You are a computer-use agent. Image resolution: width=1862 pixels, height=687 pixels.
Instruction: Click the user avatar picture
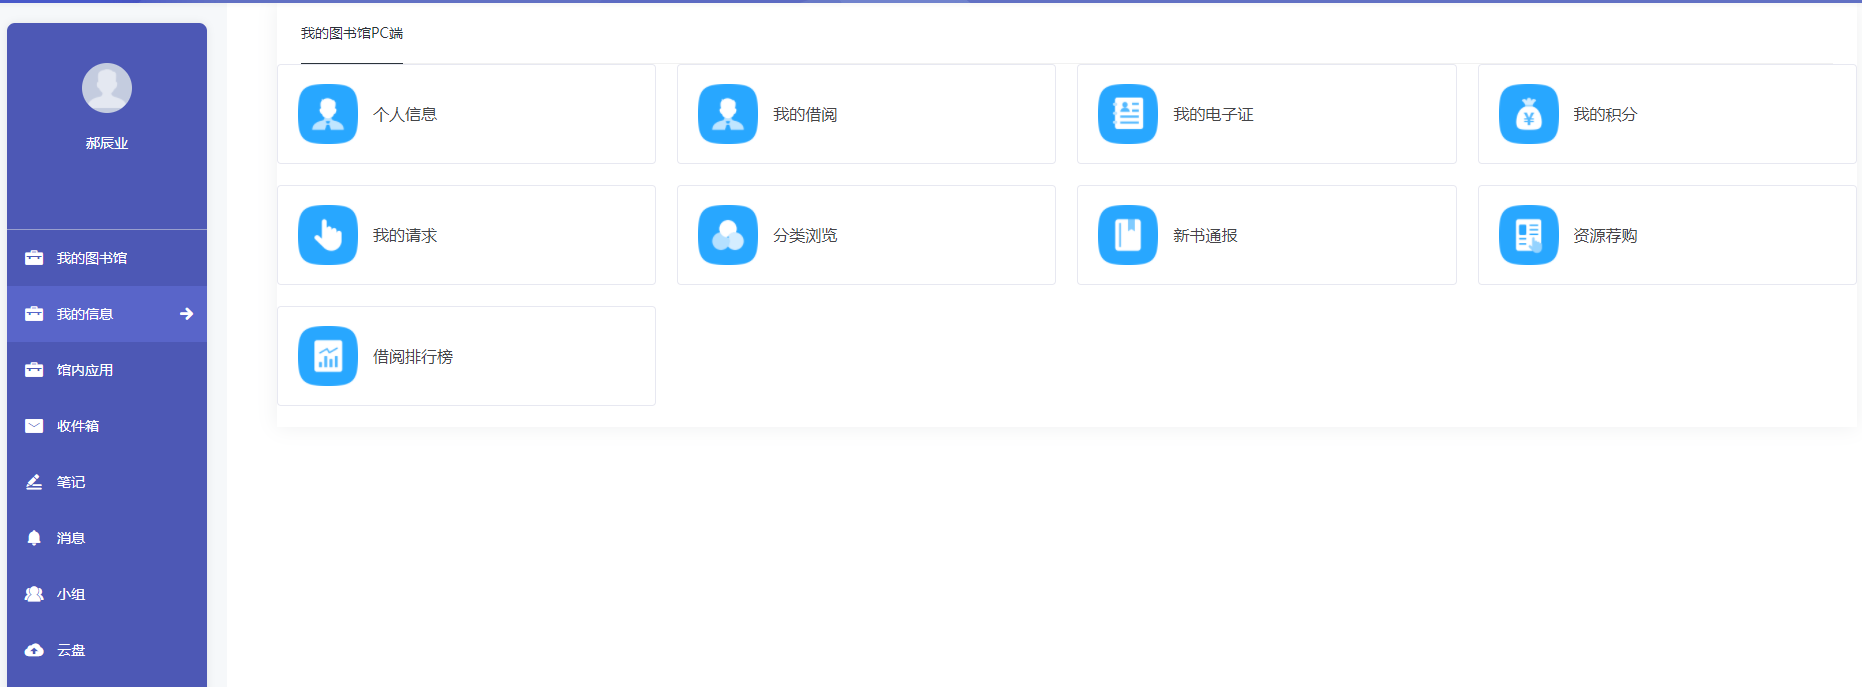click(x=107, y=88)
